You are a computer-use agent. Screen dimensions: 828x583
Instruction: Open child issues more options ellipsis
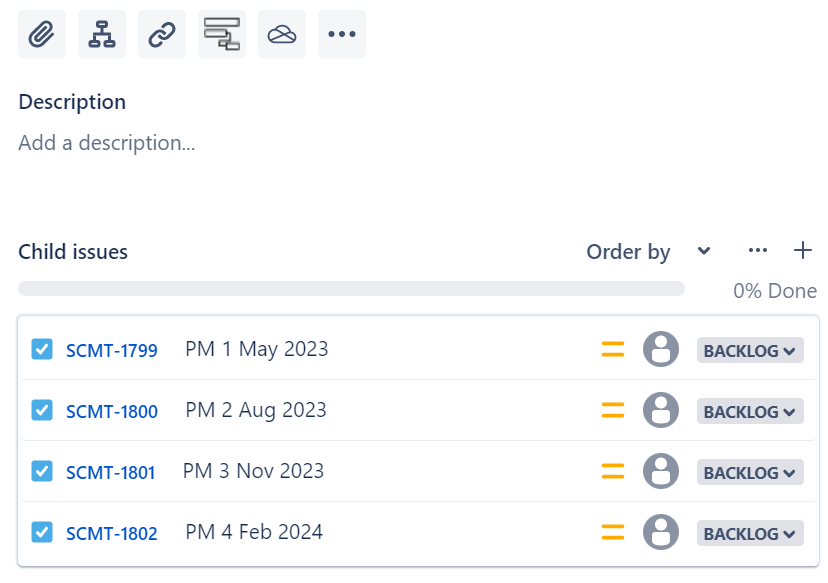click(x=758, y=250)
